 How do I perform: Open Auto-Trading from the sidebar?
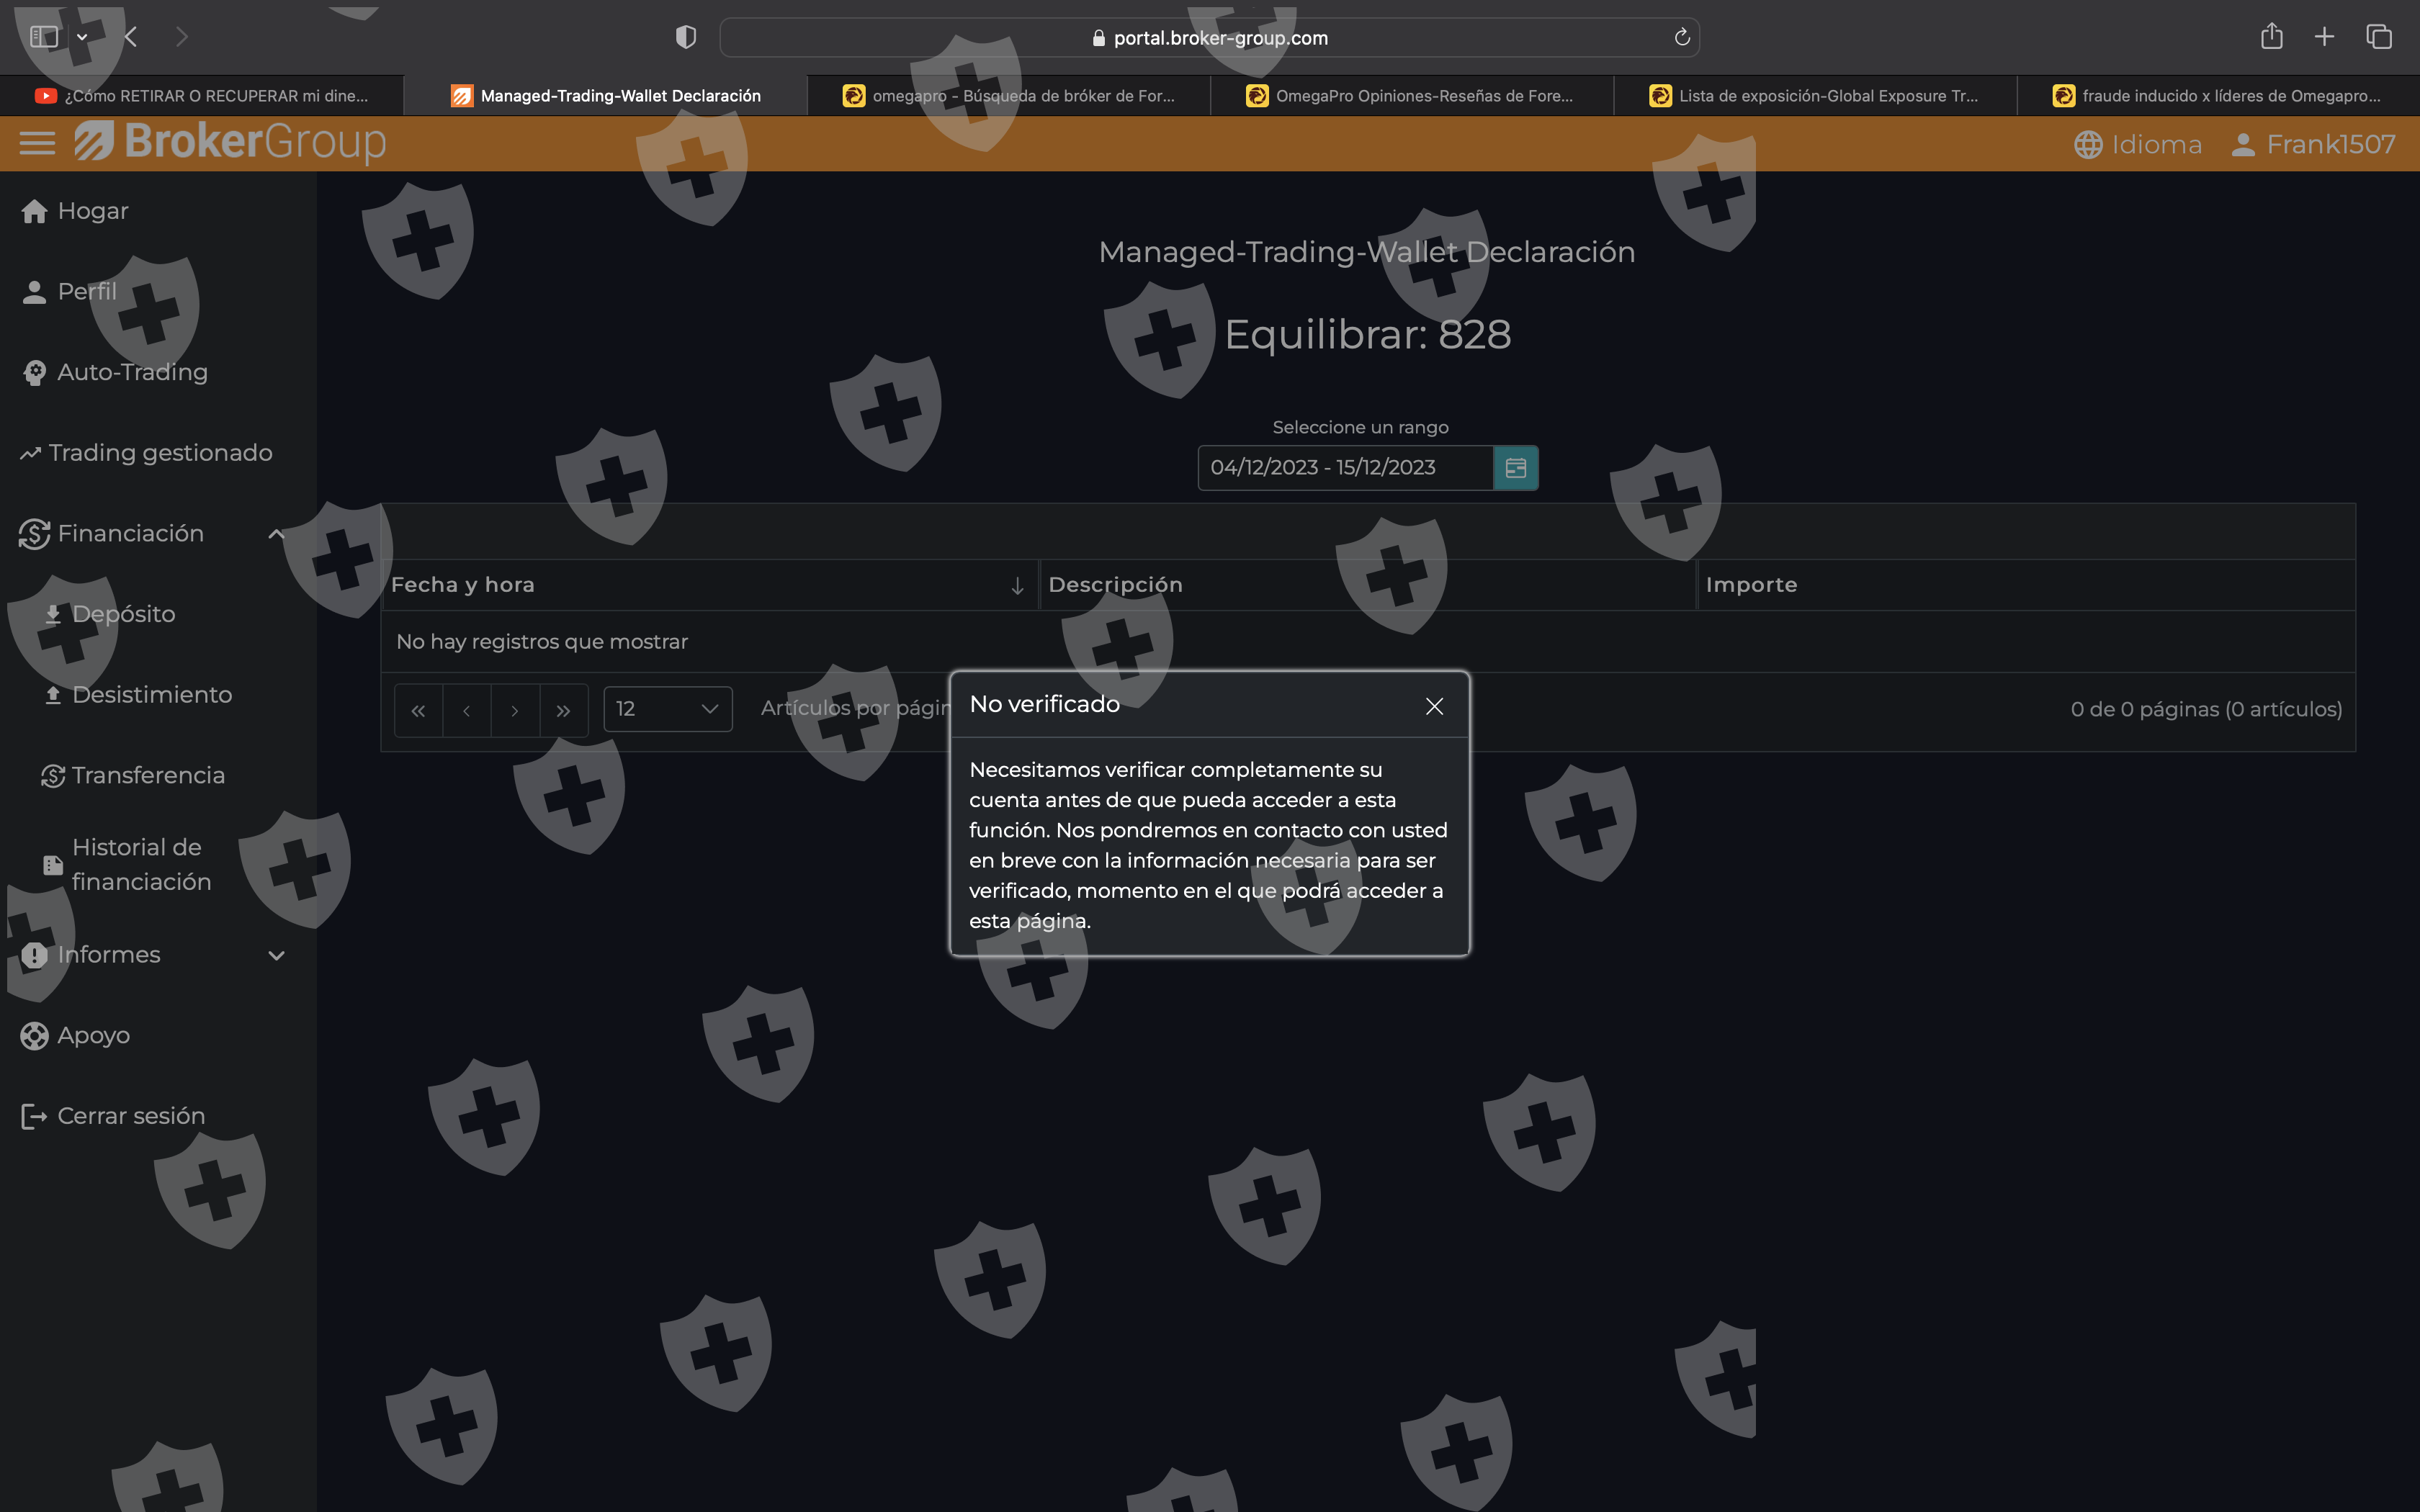tap(132, 372)
